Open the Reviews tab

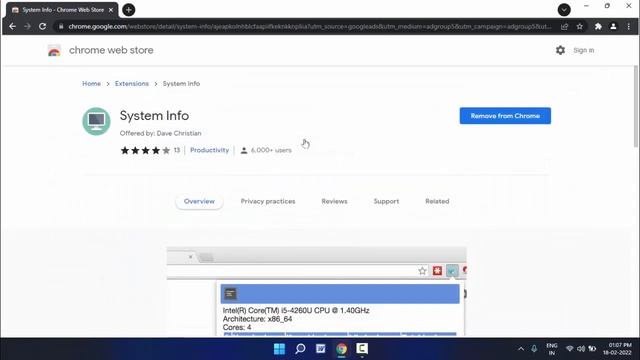(334, 201)
